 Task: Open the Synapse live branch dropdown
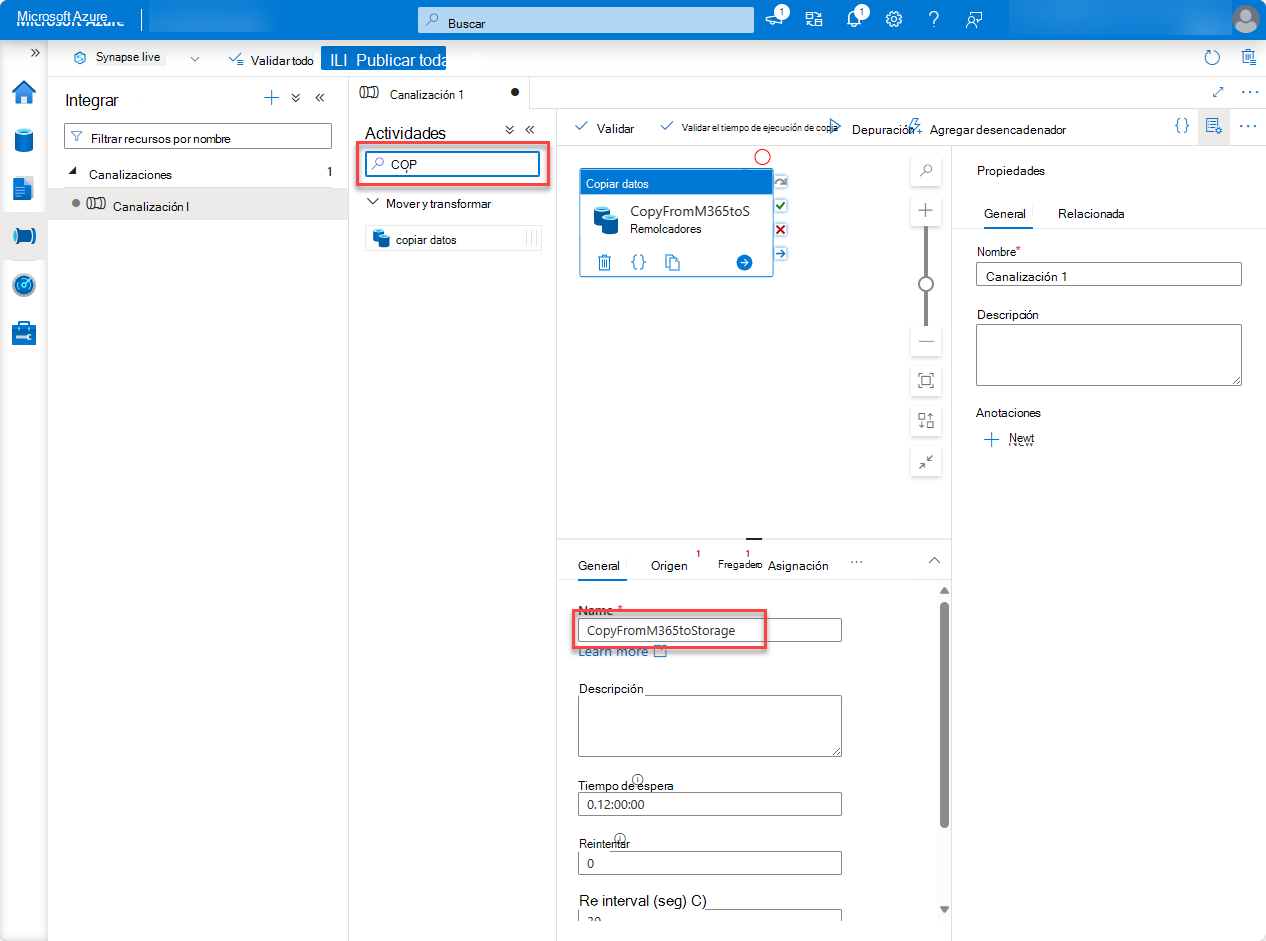(194, 57)
